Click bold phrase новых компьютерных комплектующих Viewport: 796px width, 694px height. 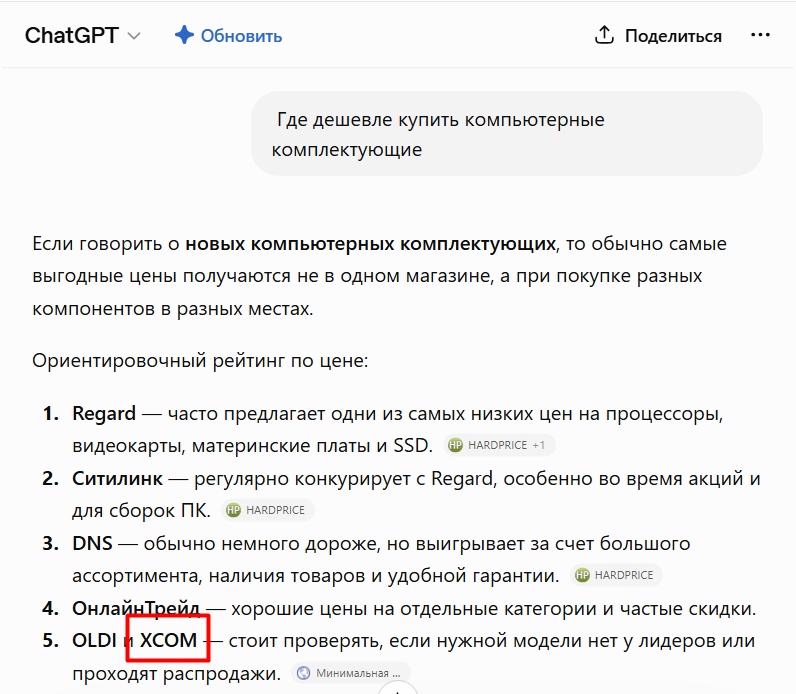371,244
